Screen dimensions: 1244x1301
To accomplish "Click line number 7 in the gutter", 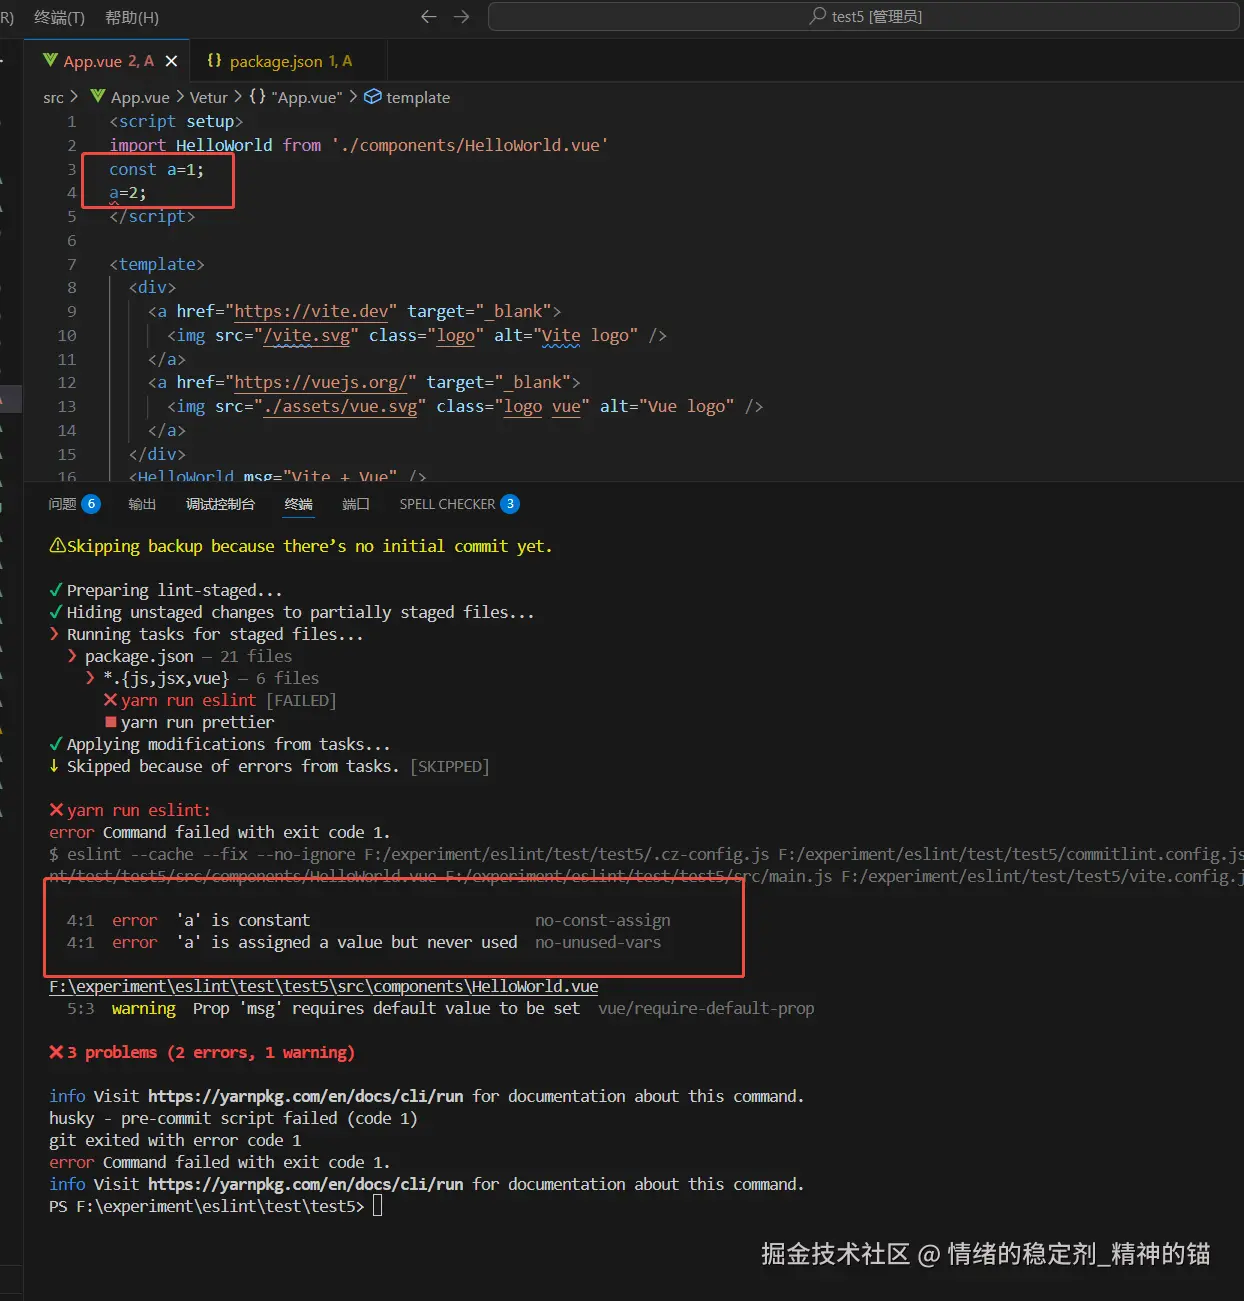I will 72,264.
